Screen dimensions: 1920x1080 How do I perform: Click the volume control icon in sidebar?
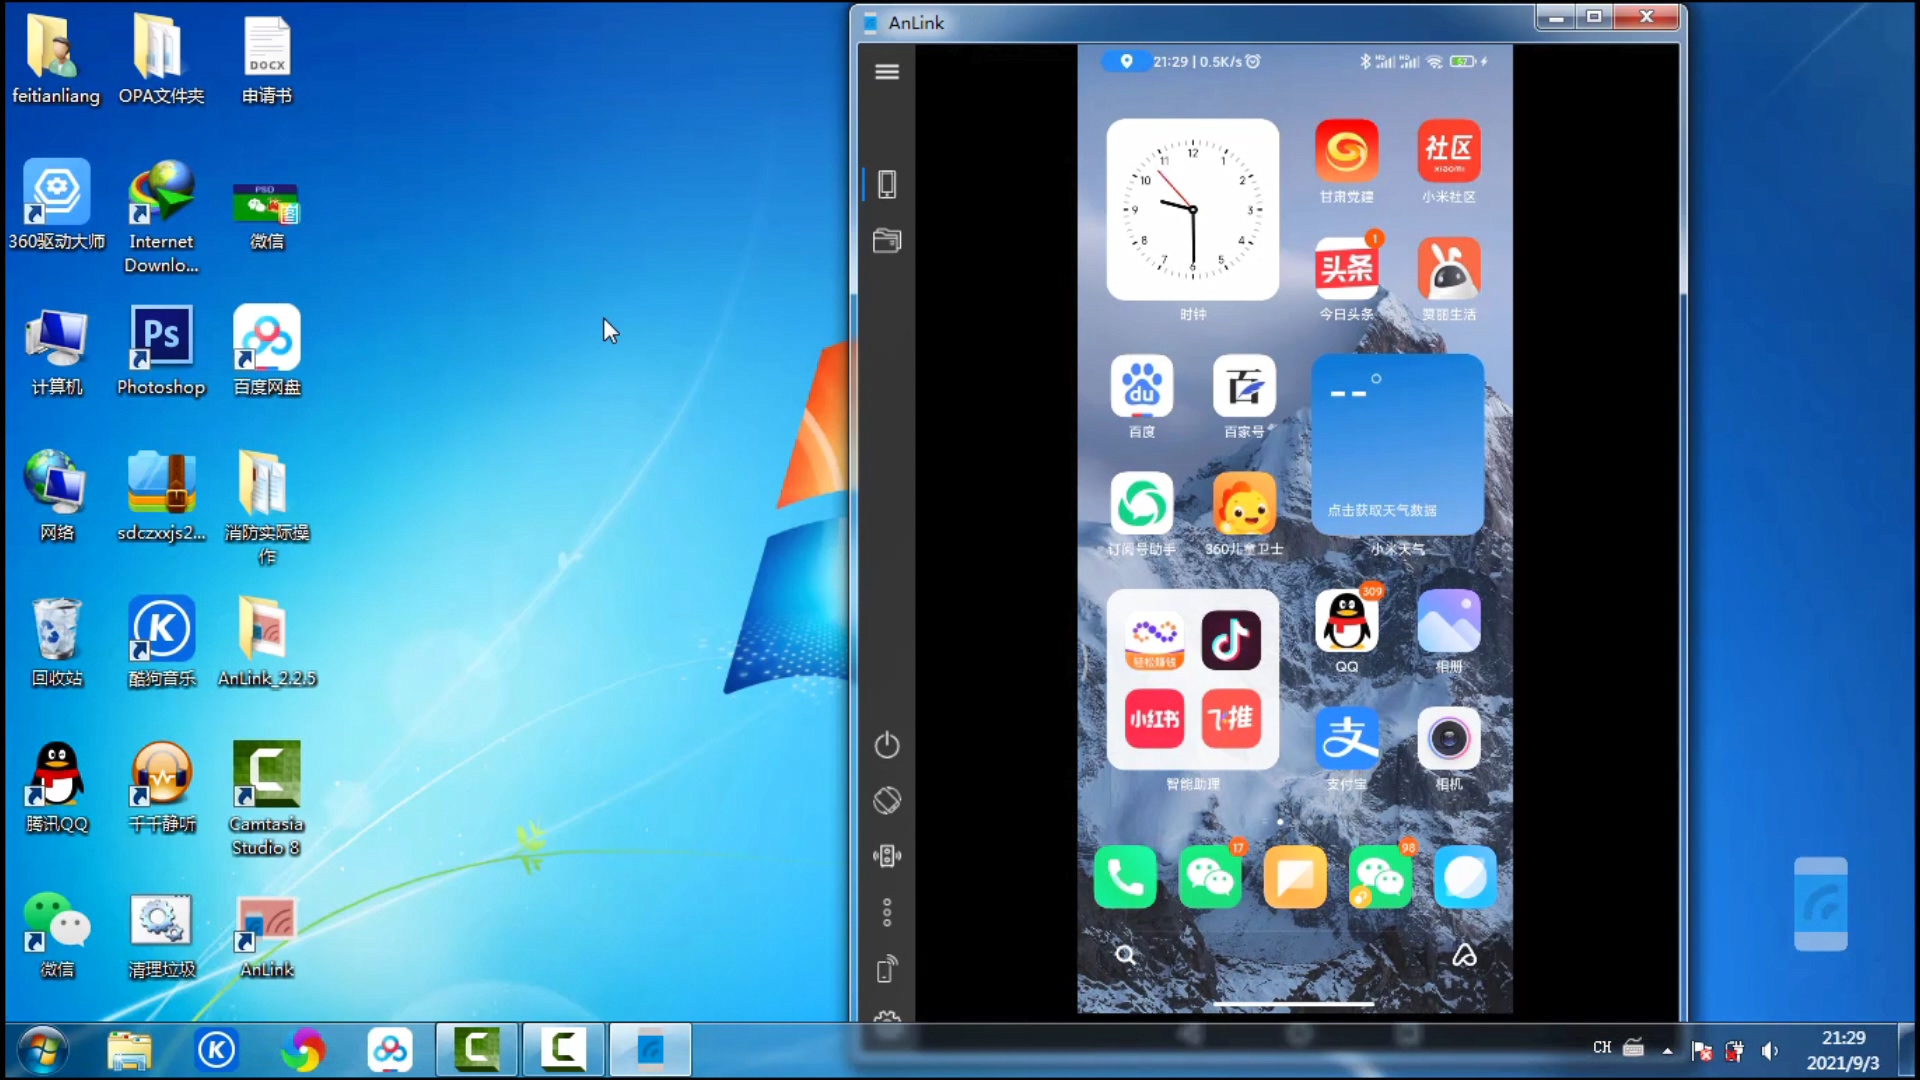(887, 856)
